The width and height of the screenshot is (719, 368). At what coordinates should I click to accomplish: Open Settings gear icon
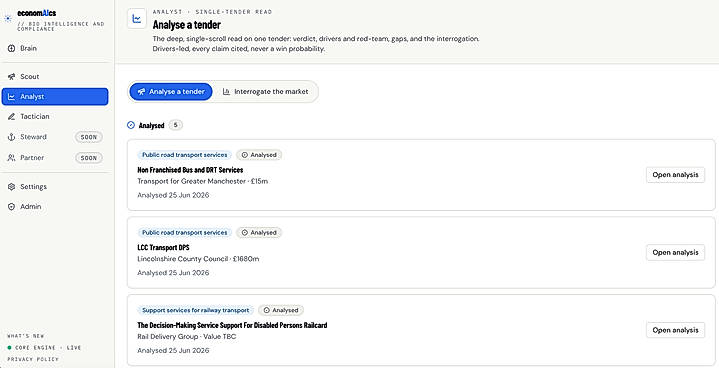(x=11, y=187)
